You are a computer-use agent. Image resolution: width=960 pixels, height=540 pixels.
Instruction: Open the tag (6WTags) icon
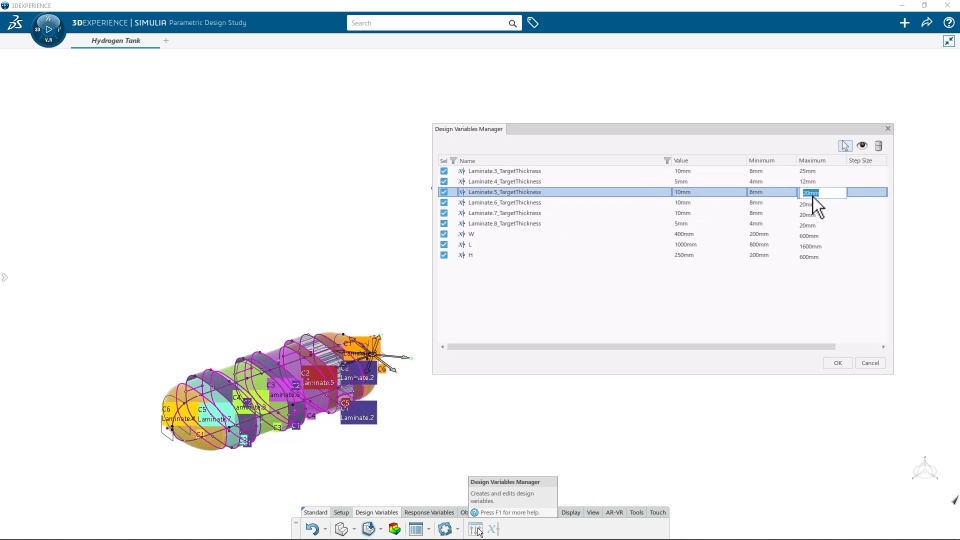pos(533,23)
